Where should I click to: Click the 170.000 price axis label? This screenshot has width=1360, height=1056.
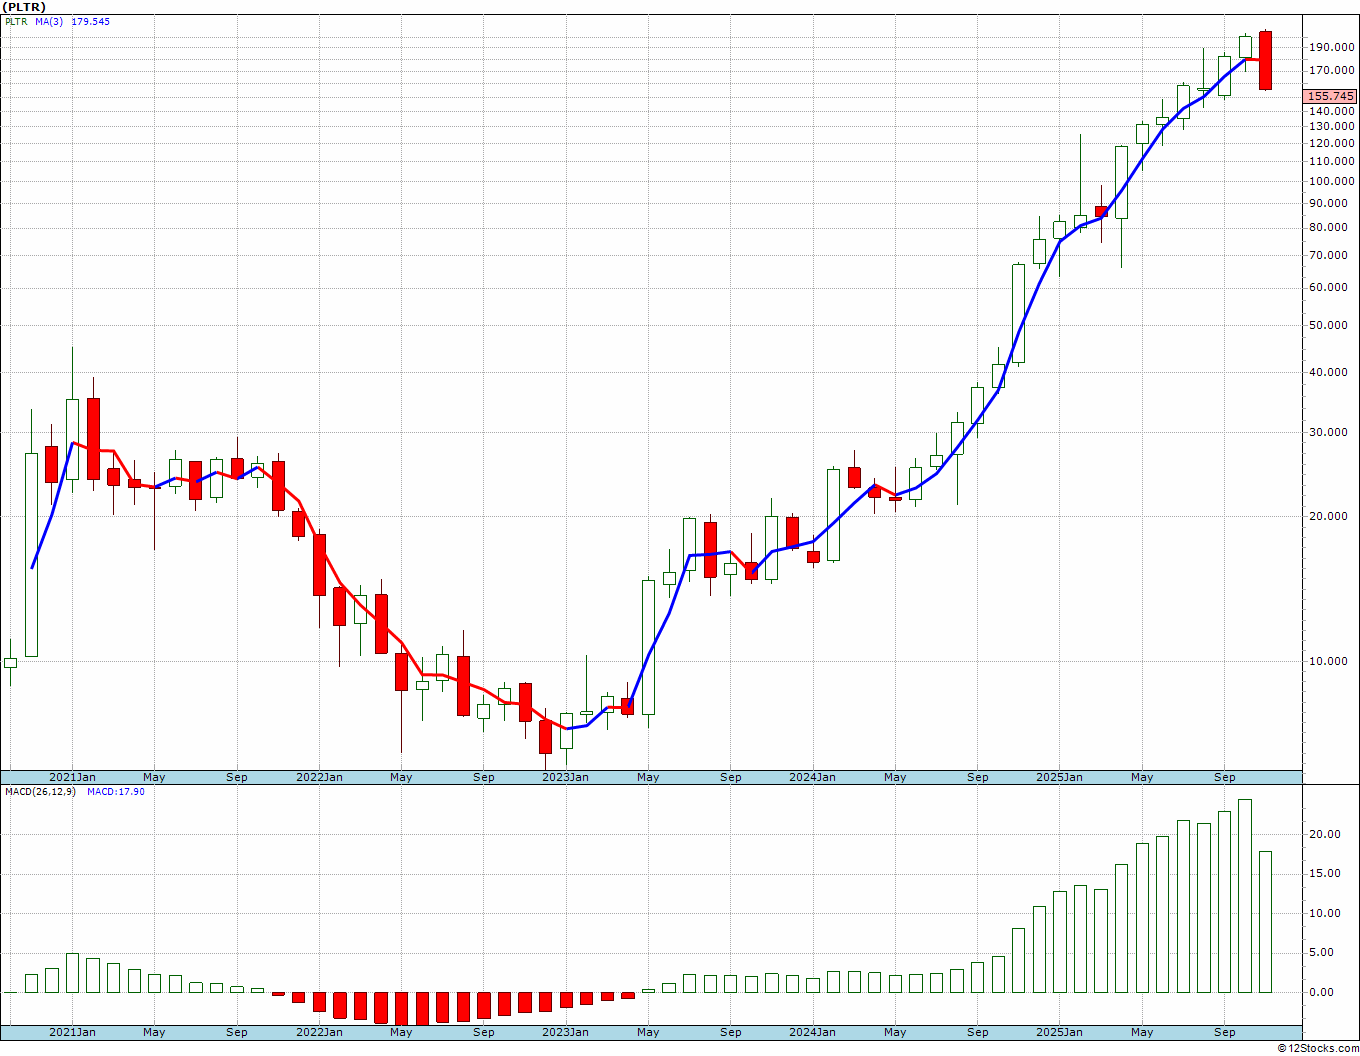click(1331, 71)
